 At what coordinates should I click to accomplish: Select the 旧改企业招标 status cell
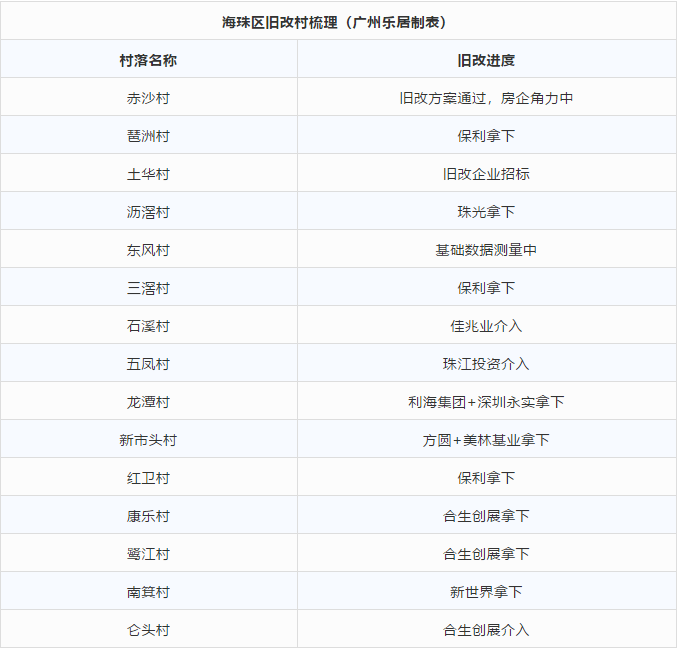(486, 174)
